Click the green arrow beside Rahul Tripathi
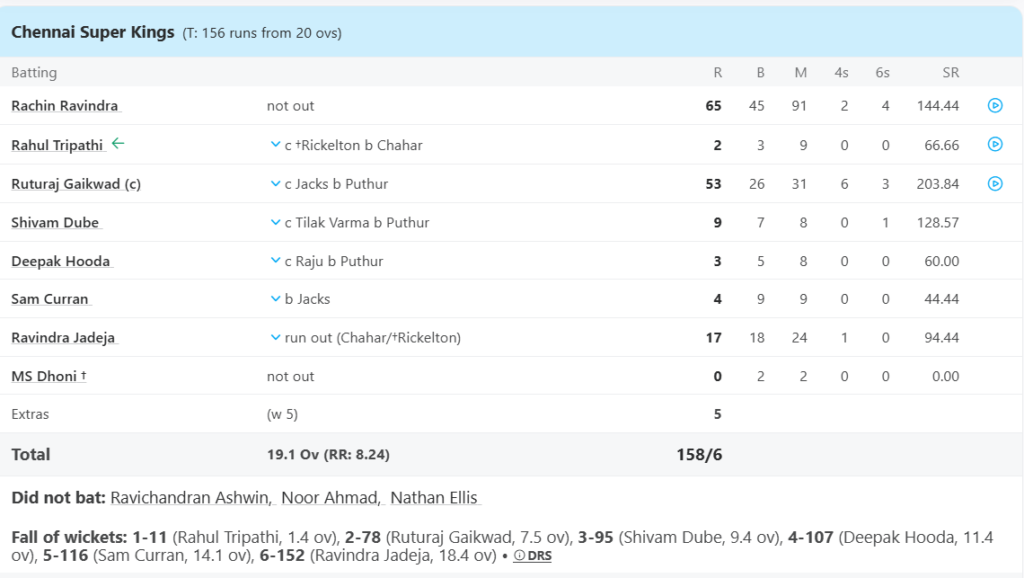This screenshot has width=1024, height=578. tap(118, 144)
